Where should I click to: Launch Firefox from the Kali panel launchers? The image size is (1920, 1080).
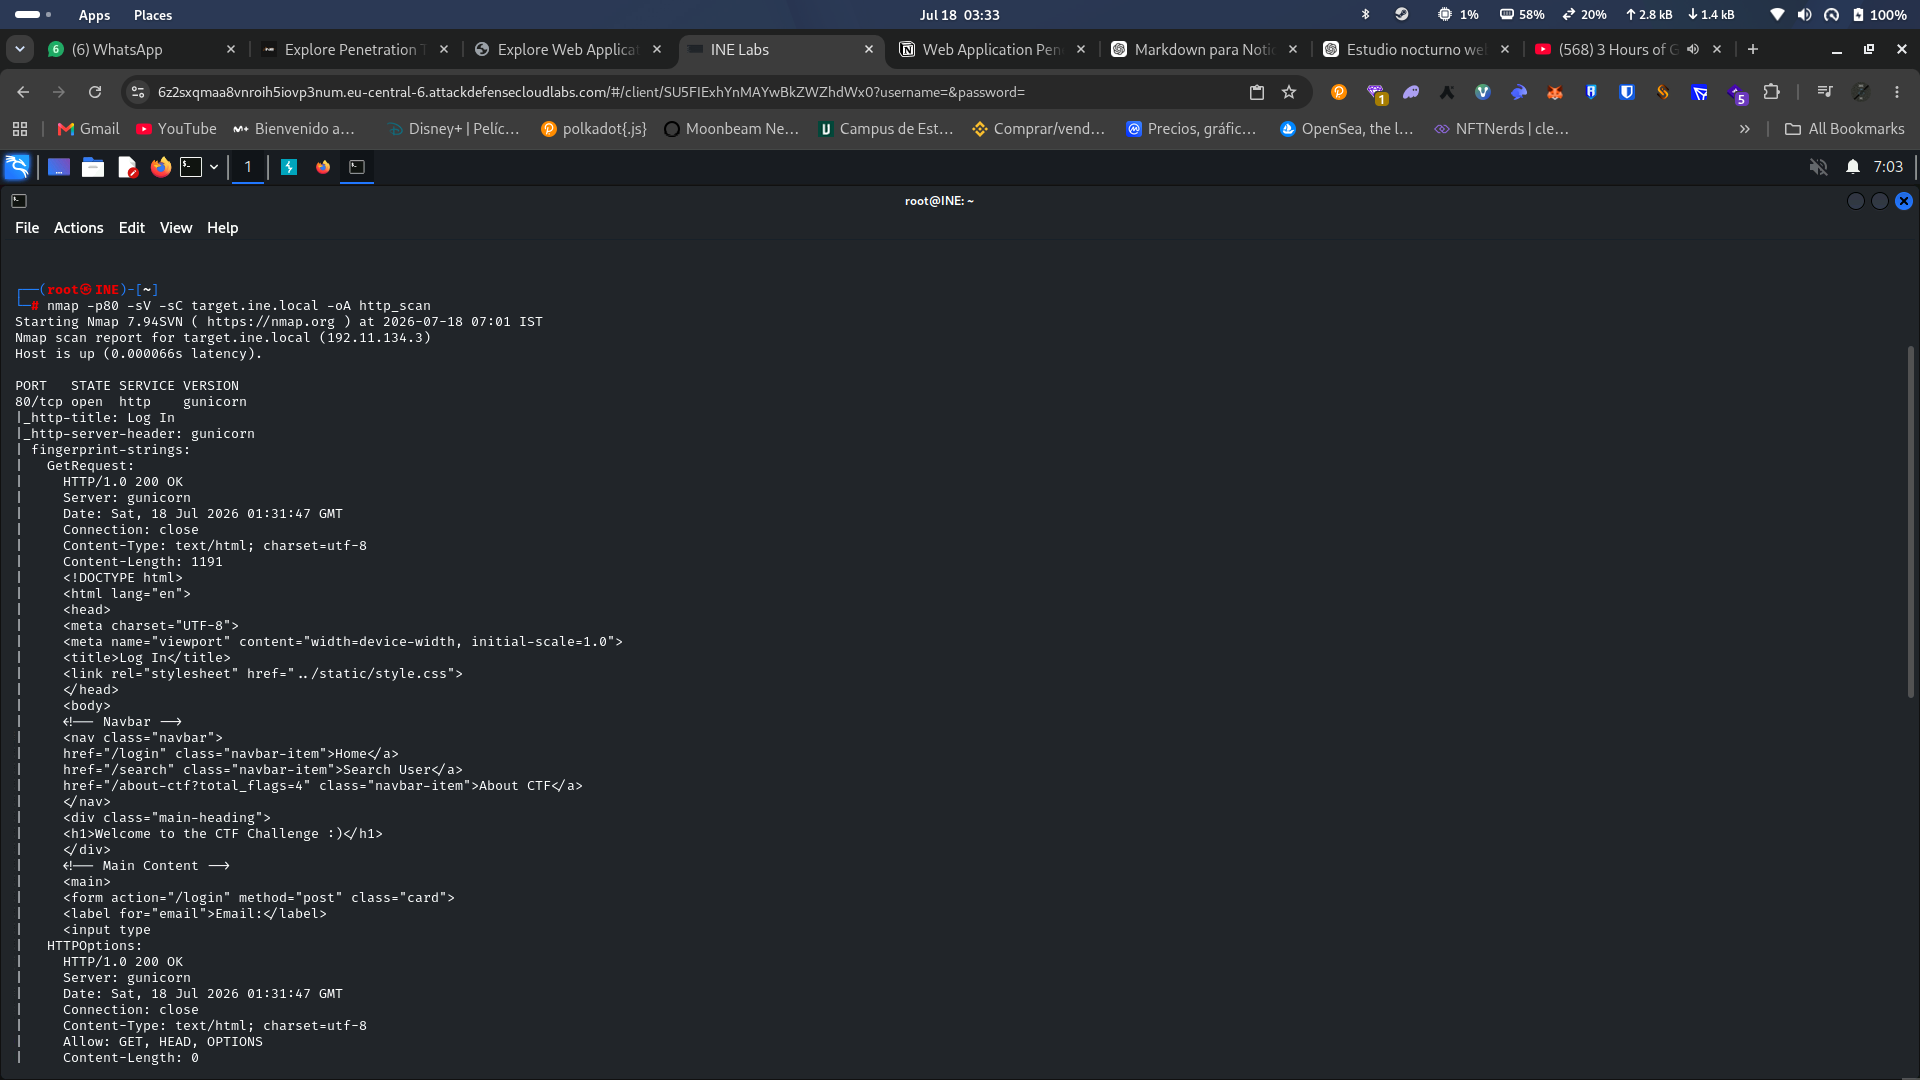(x=161, y=167)
